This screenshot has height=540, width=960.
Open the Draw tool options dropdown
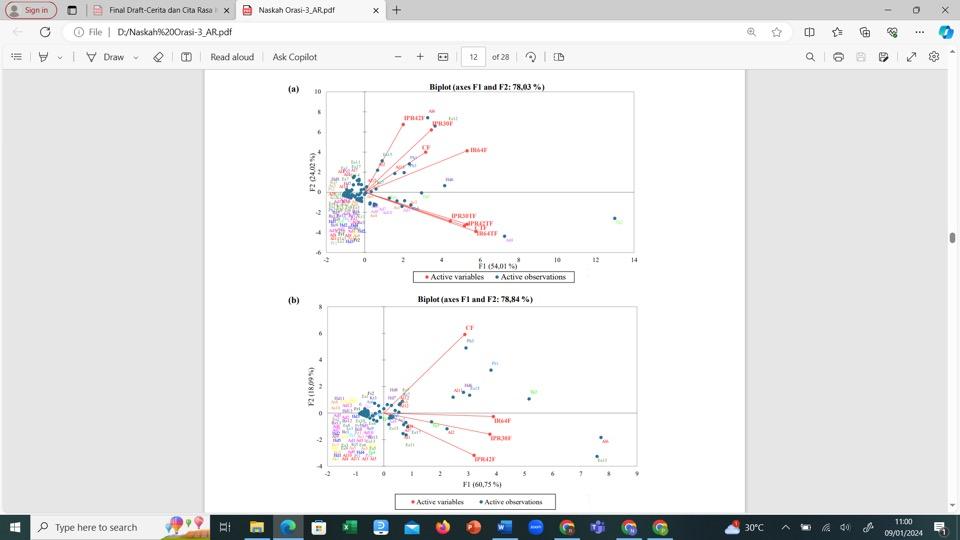136,58
